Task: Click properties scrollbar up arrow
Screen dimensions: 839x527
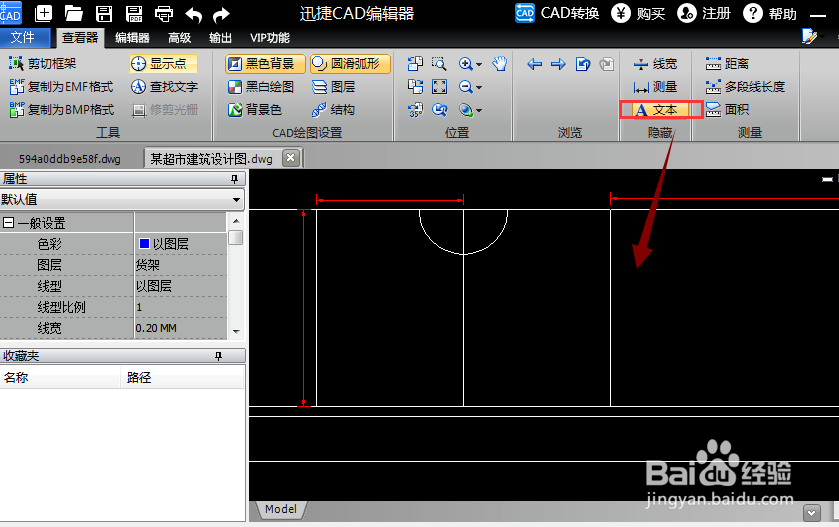Action: 236,221
